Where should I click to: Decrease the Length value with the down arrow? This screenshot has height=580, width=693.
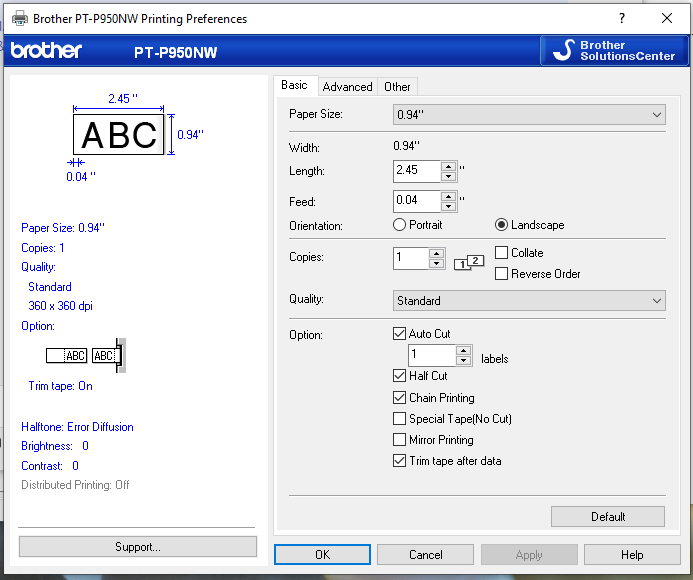(x=449, y=176)
